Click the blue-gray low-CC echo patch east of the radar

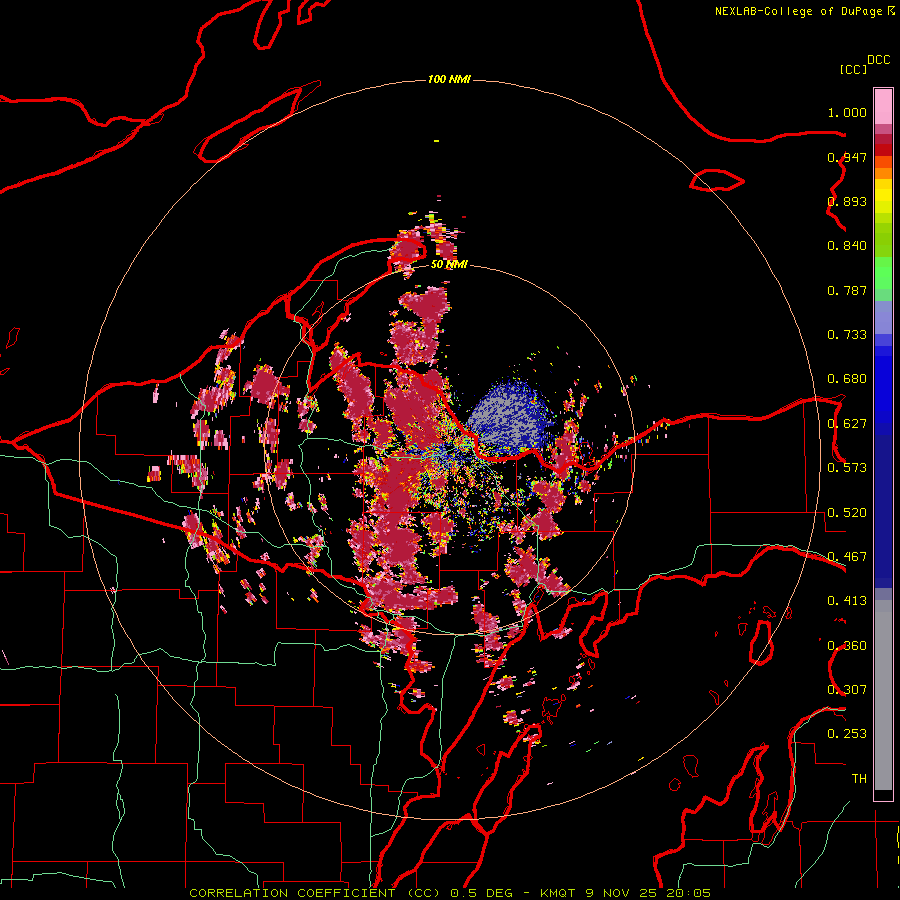509,416
